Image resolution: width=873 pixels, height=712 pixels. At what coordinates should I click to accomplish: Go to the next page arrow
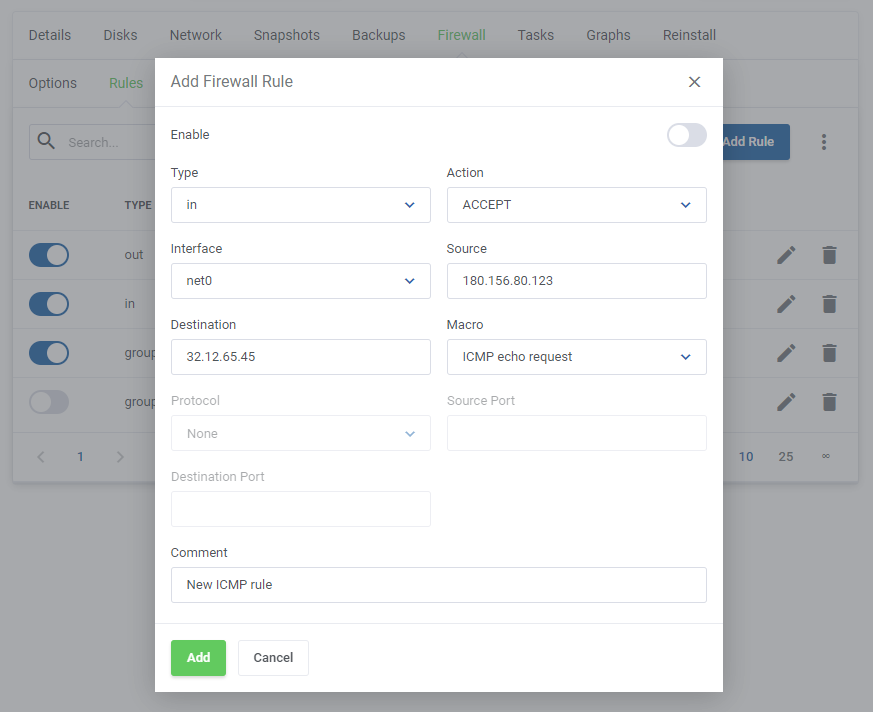pyautogui.click(x=120, y=457)
